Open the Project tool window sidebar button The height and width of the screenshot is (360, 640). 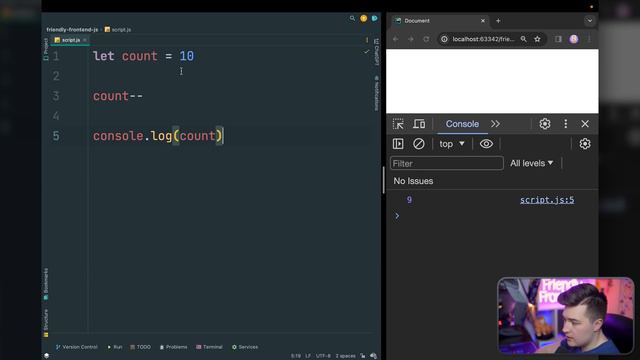pos(46,49)
